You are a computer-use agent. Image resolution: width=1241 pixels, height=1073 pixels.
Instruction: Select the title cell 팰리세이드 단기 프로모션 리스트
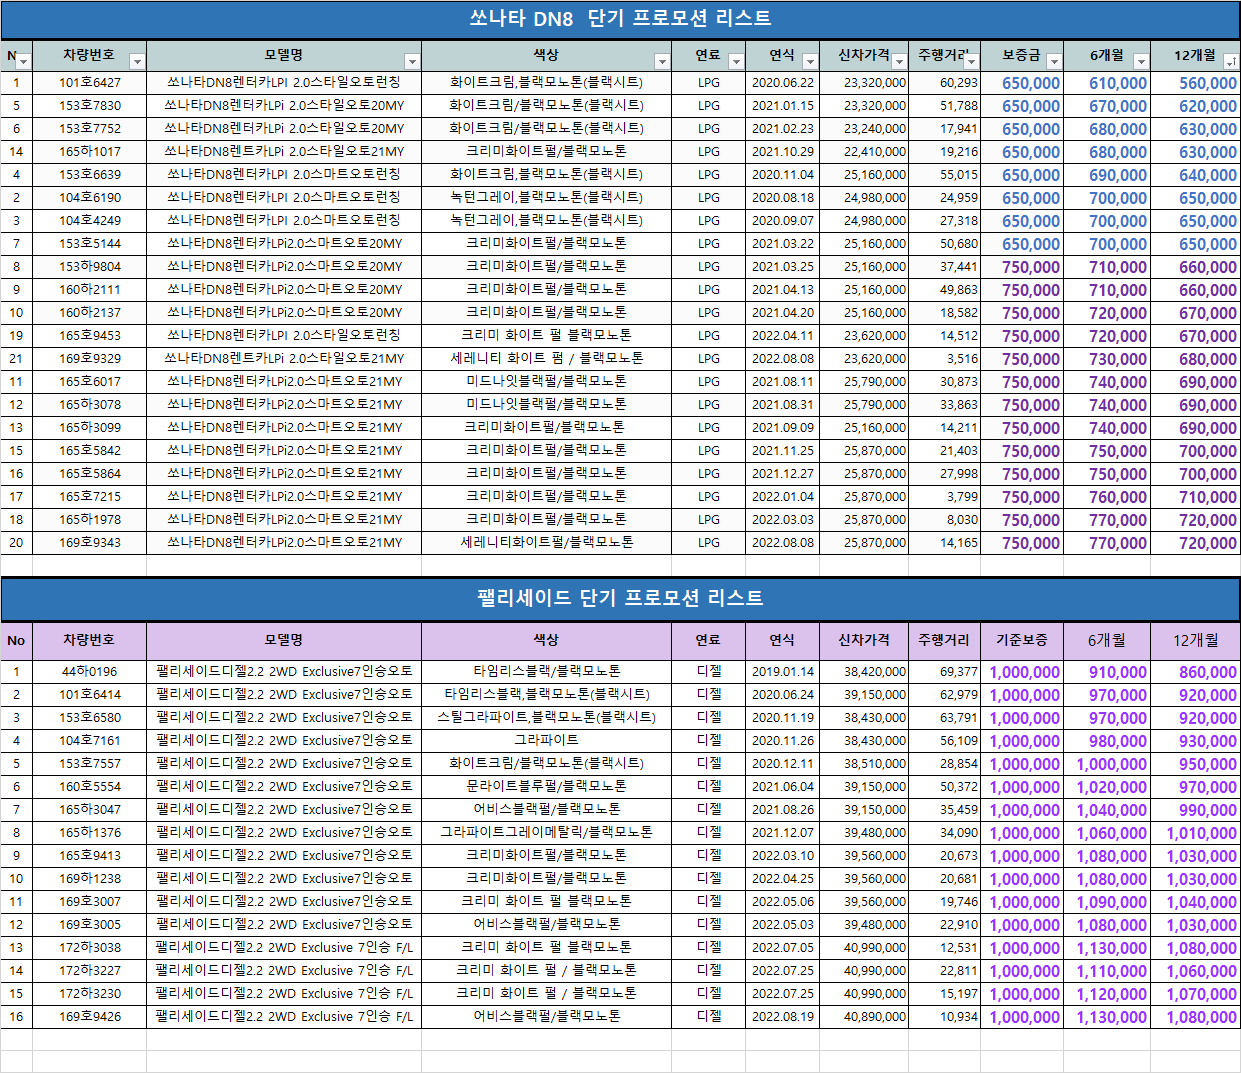coord(620,598)
